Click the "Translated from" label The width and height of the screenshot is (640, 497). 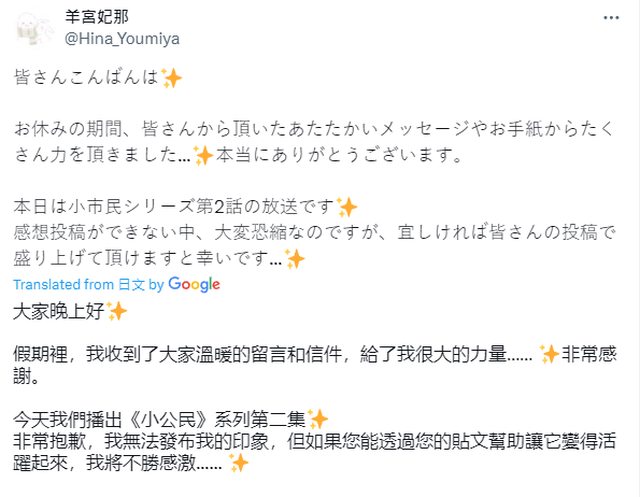64,285
